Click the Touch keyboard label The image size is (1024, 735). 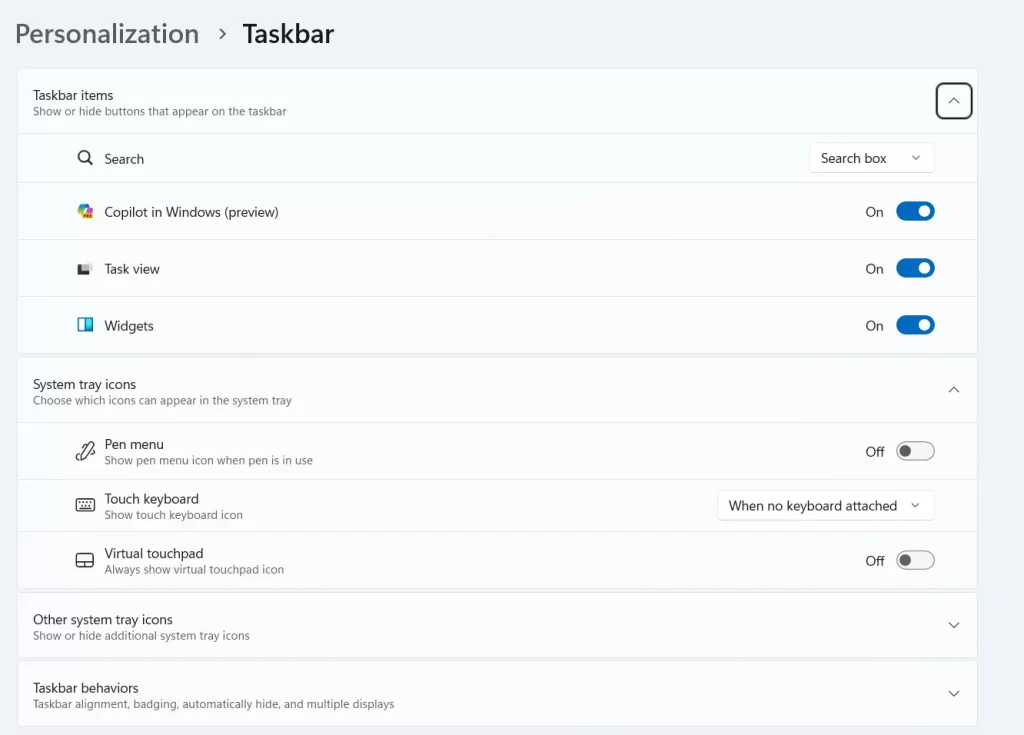click(152, 499)
